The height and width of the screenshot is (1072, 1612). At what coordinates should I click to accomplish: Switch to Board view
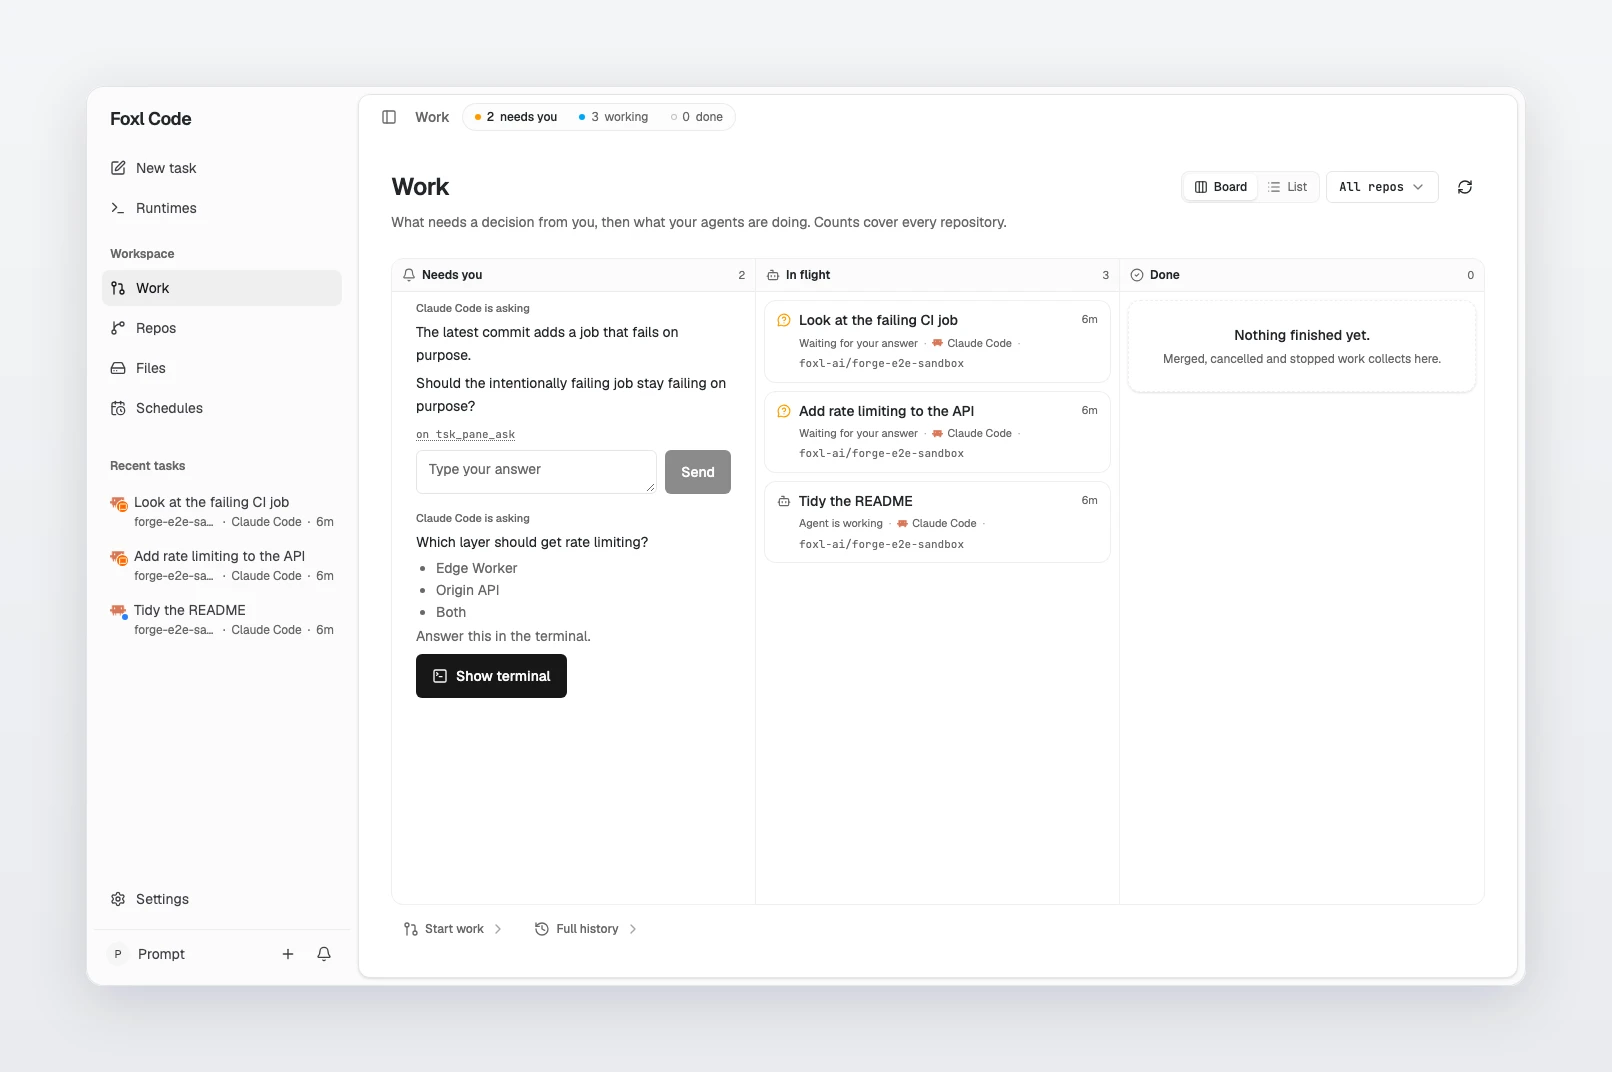coord(1221,187)
